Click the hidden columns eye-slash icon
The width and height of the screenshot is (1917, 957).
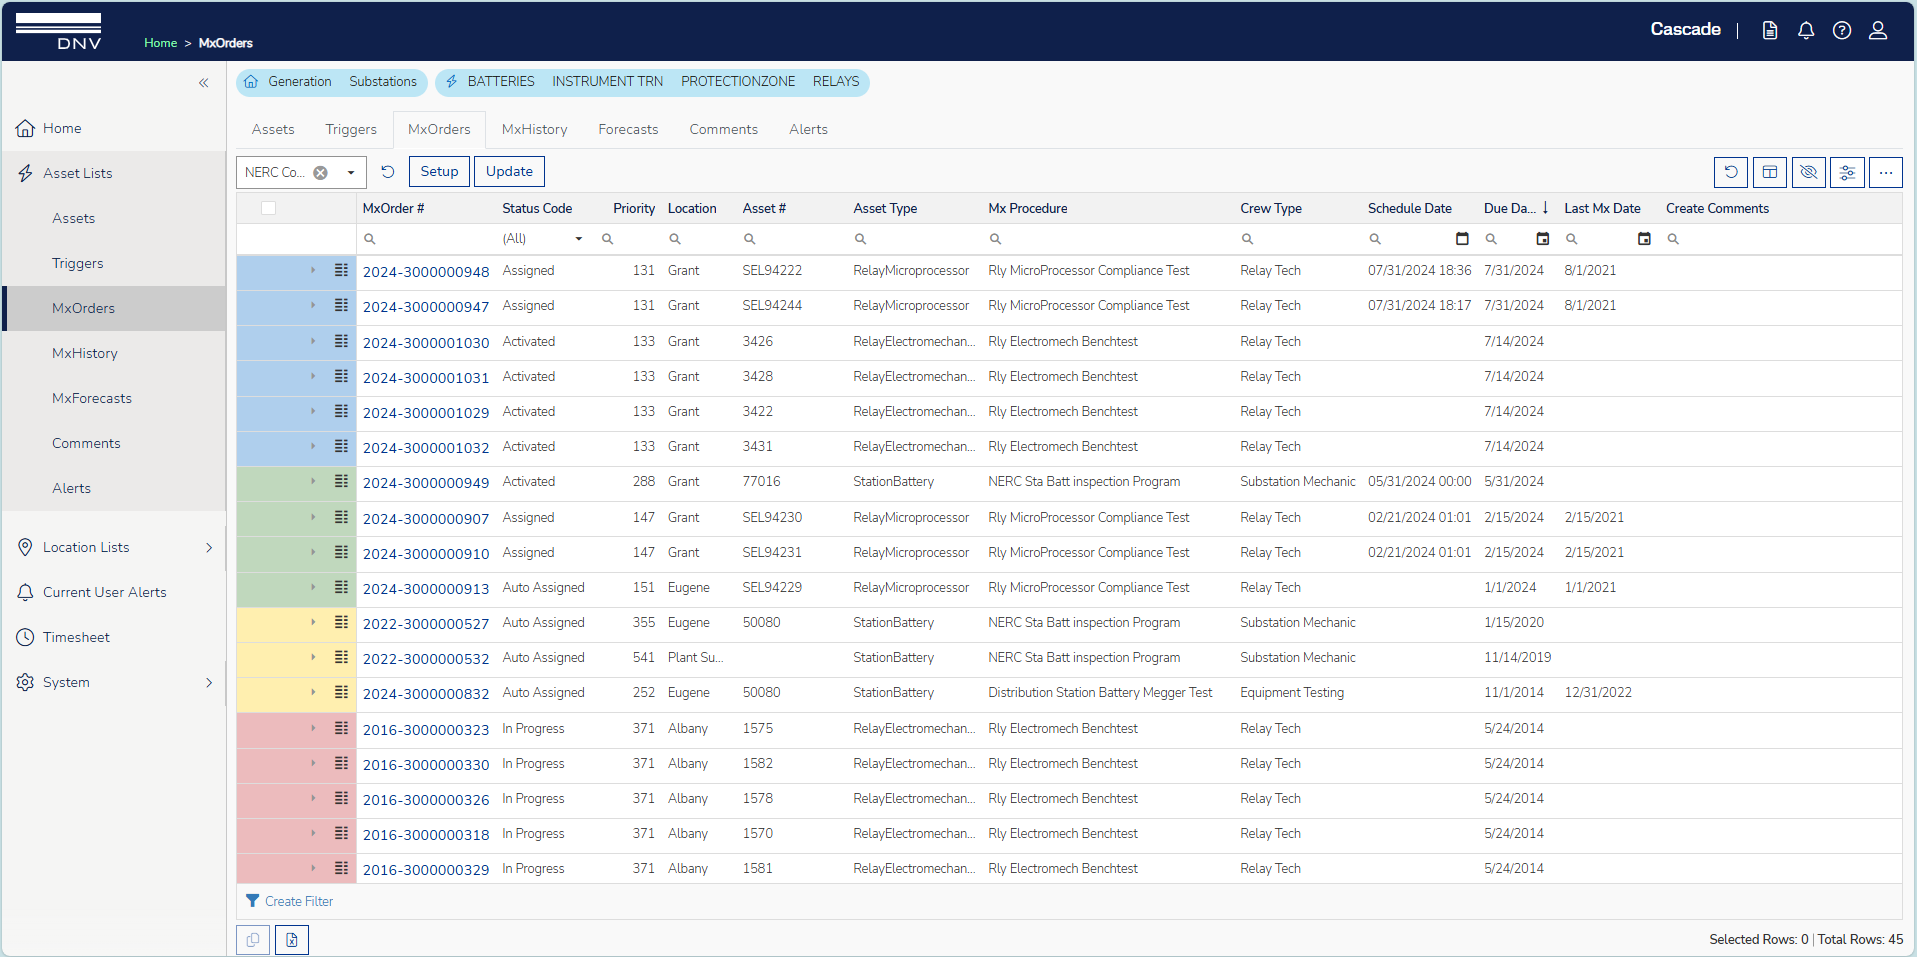(1808, 172)
